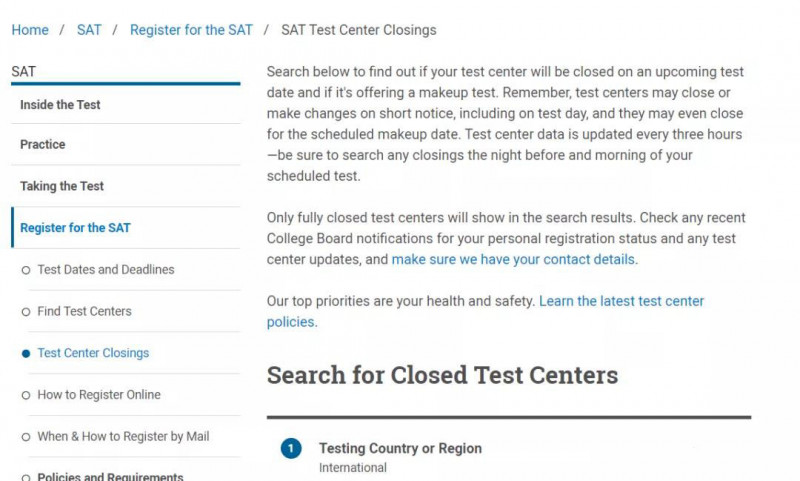Screen dimensions: 800x481
Task: Click the Home breadcrumb link
Action: point(30,30)
